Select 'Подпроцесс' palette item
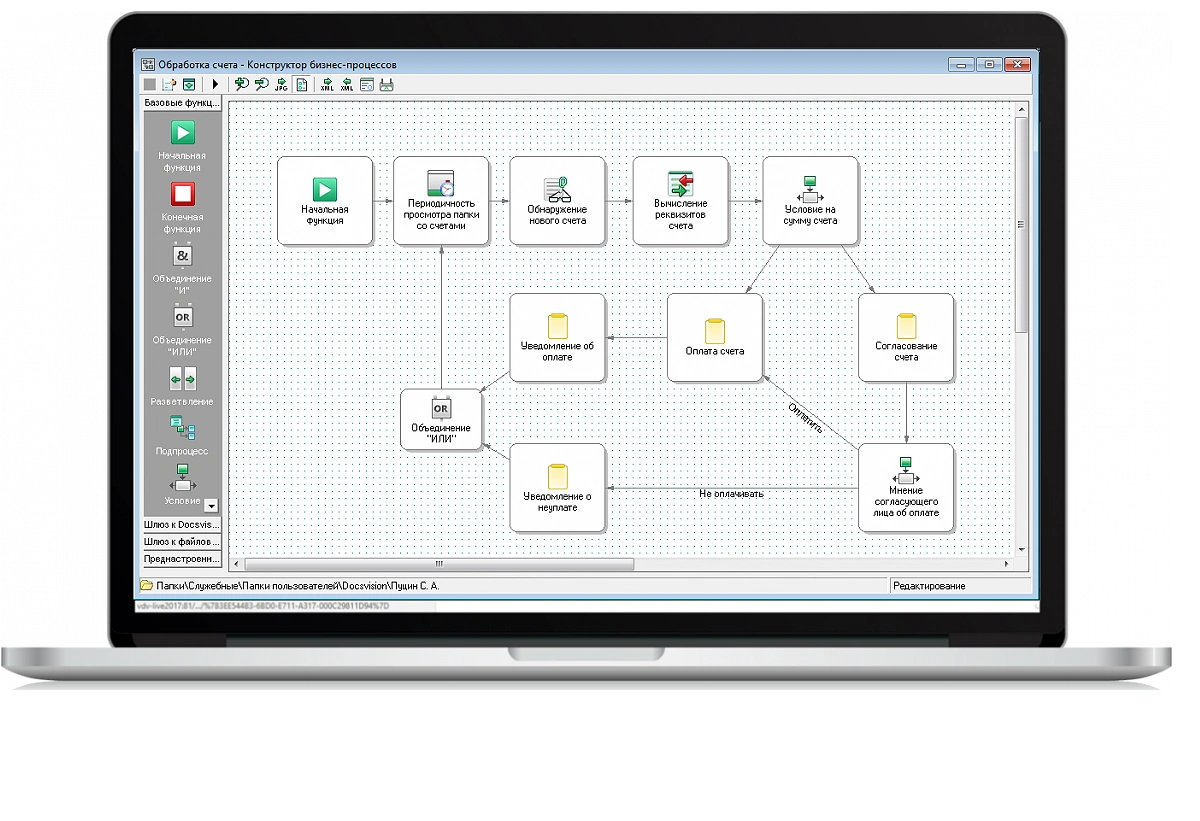The width and height of the screenshot is (1200, 821). pyautogui.click(x=182, y=435)
